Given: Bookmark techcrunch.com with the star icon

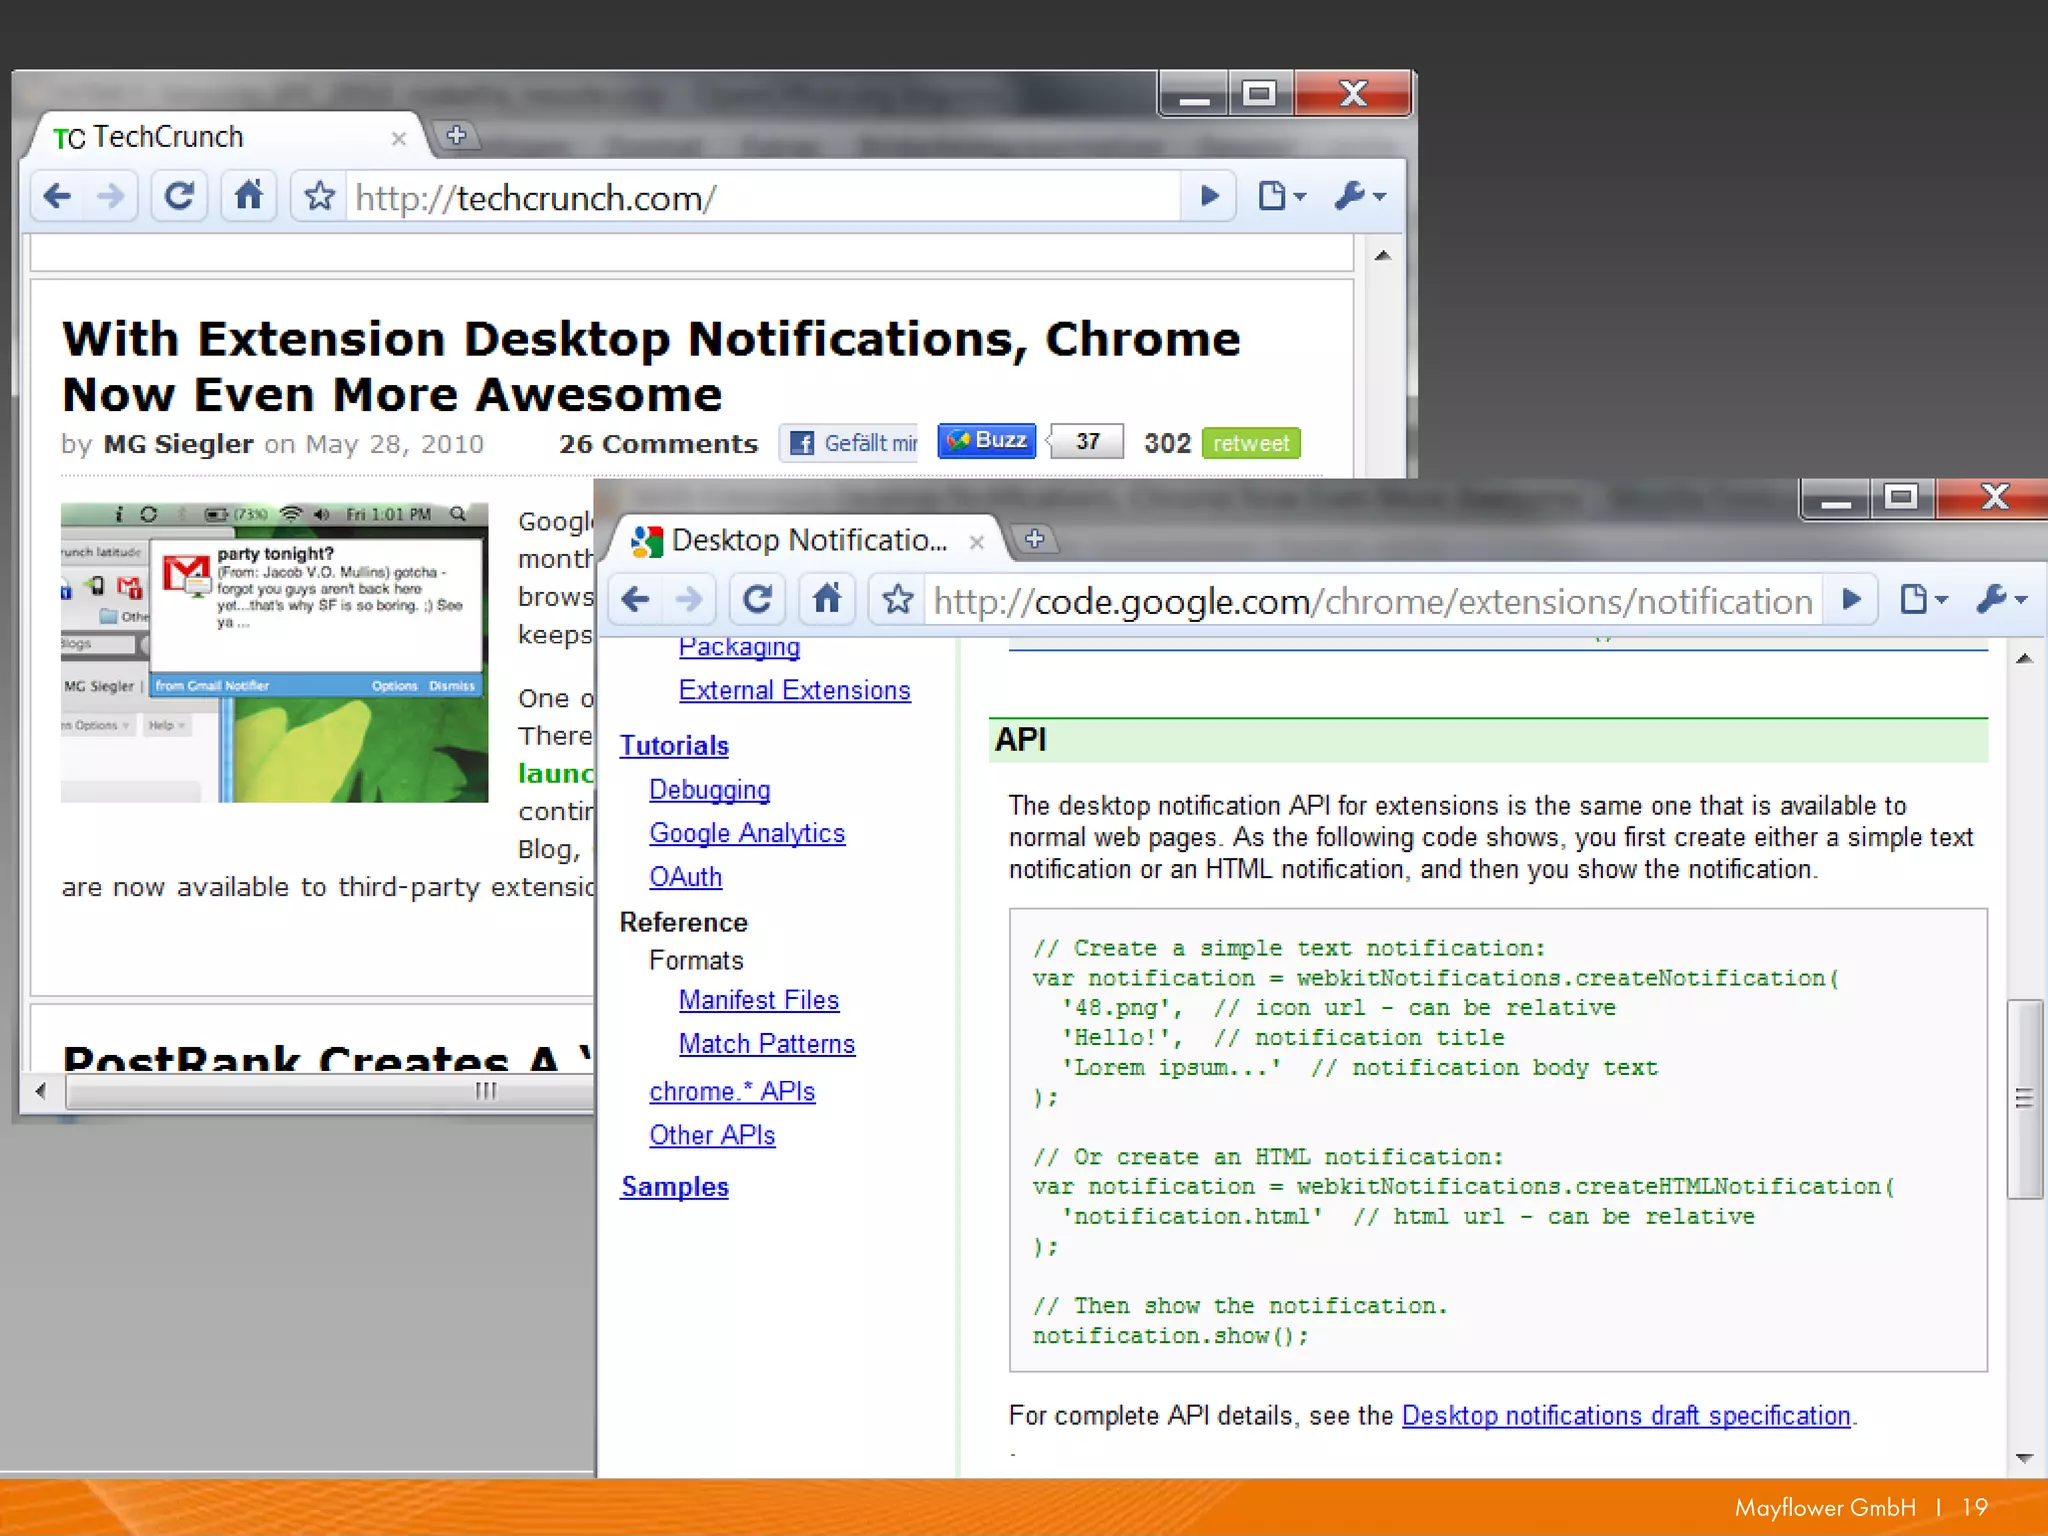Looking at the screenshot, I should click(319, 196).
